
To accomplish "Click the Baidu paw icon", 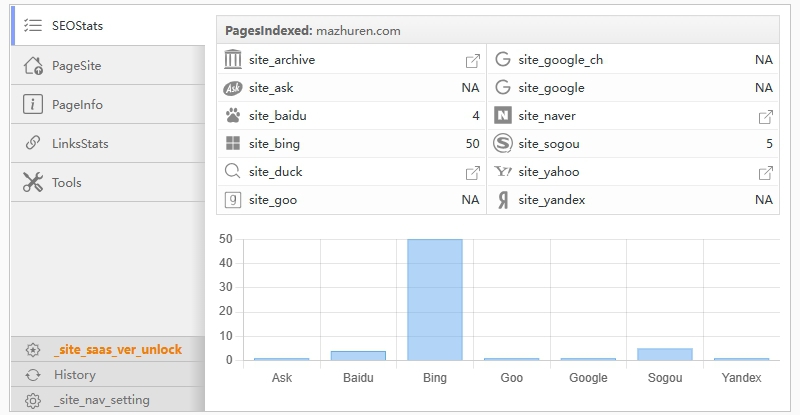I will click(x=233, y=116).
